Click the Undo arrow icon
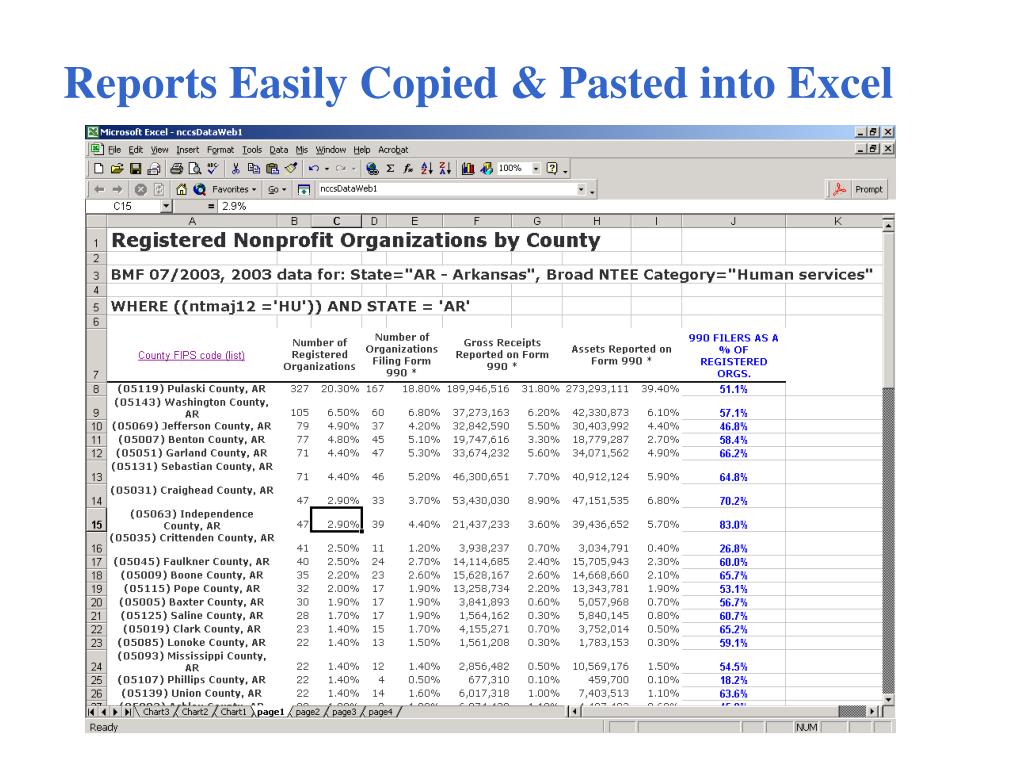This screenshot has width=1024, height=768. click(x=313, y=168)
